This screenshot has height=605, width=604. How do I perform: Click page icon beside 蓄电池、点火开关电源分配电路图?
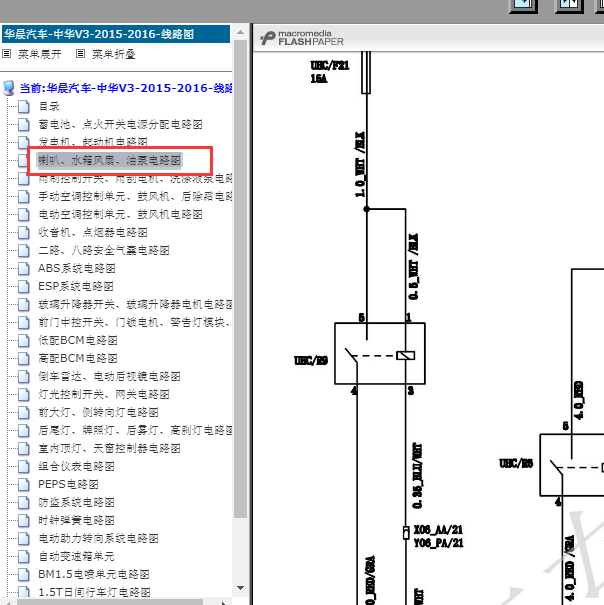[x=24, y=124]
